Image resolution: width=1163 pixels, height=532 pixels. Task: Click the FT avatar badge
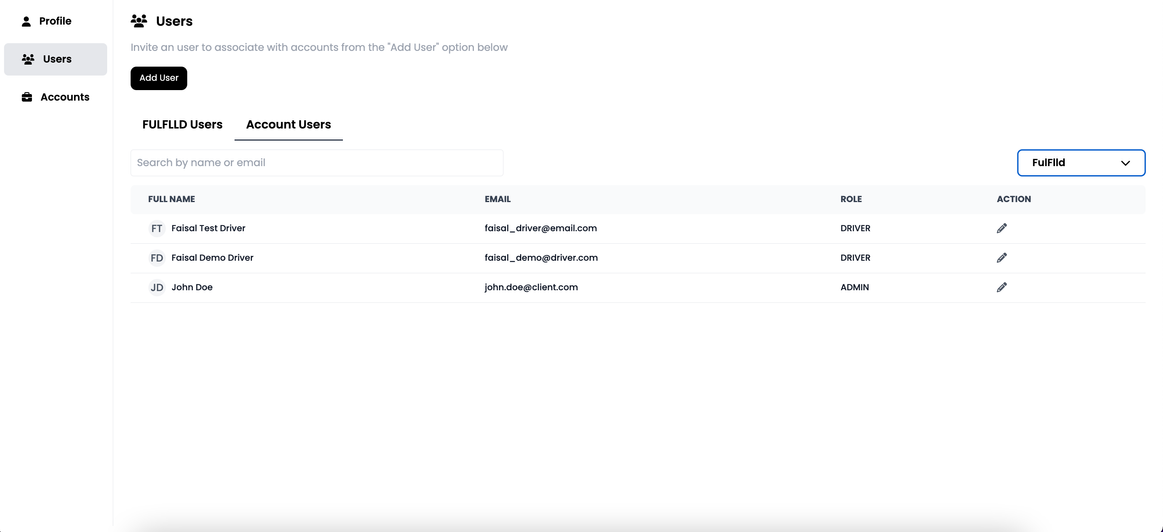point(157,228)
